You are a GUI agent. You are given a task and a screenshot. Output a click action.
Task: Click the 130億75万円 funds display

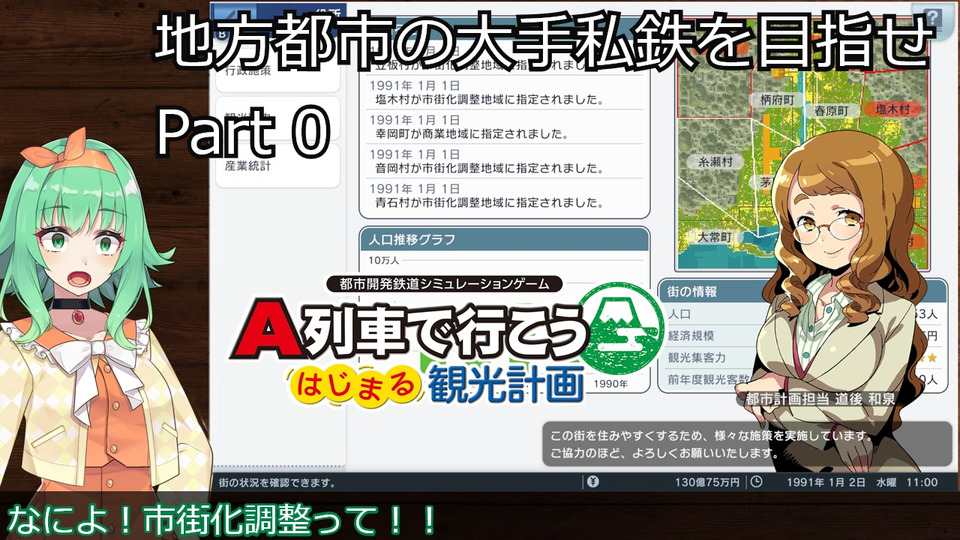pos(707,482)
